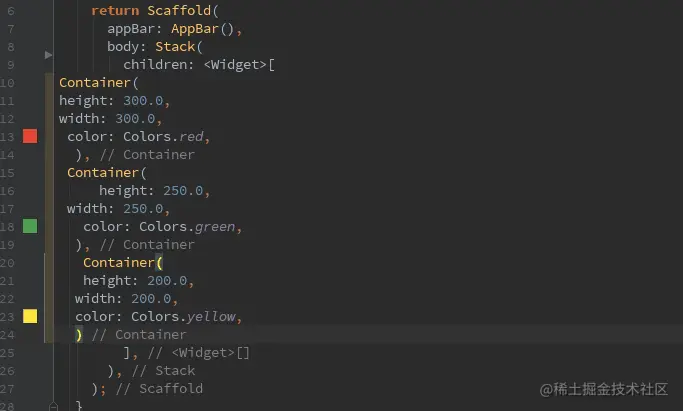Click the 200.0 height value
The image size is (683, 411).
167,281
